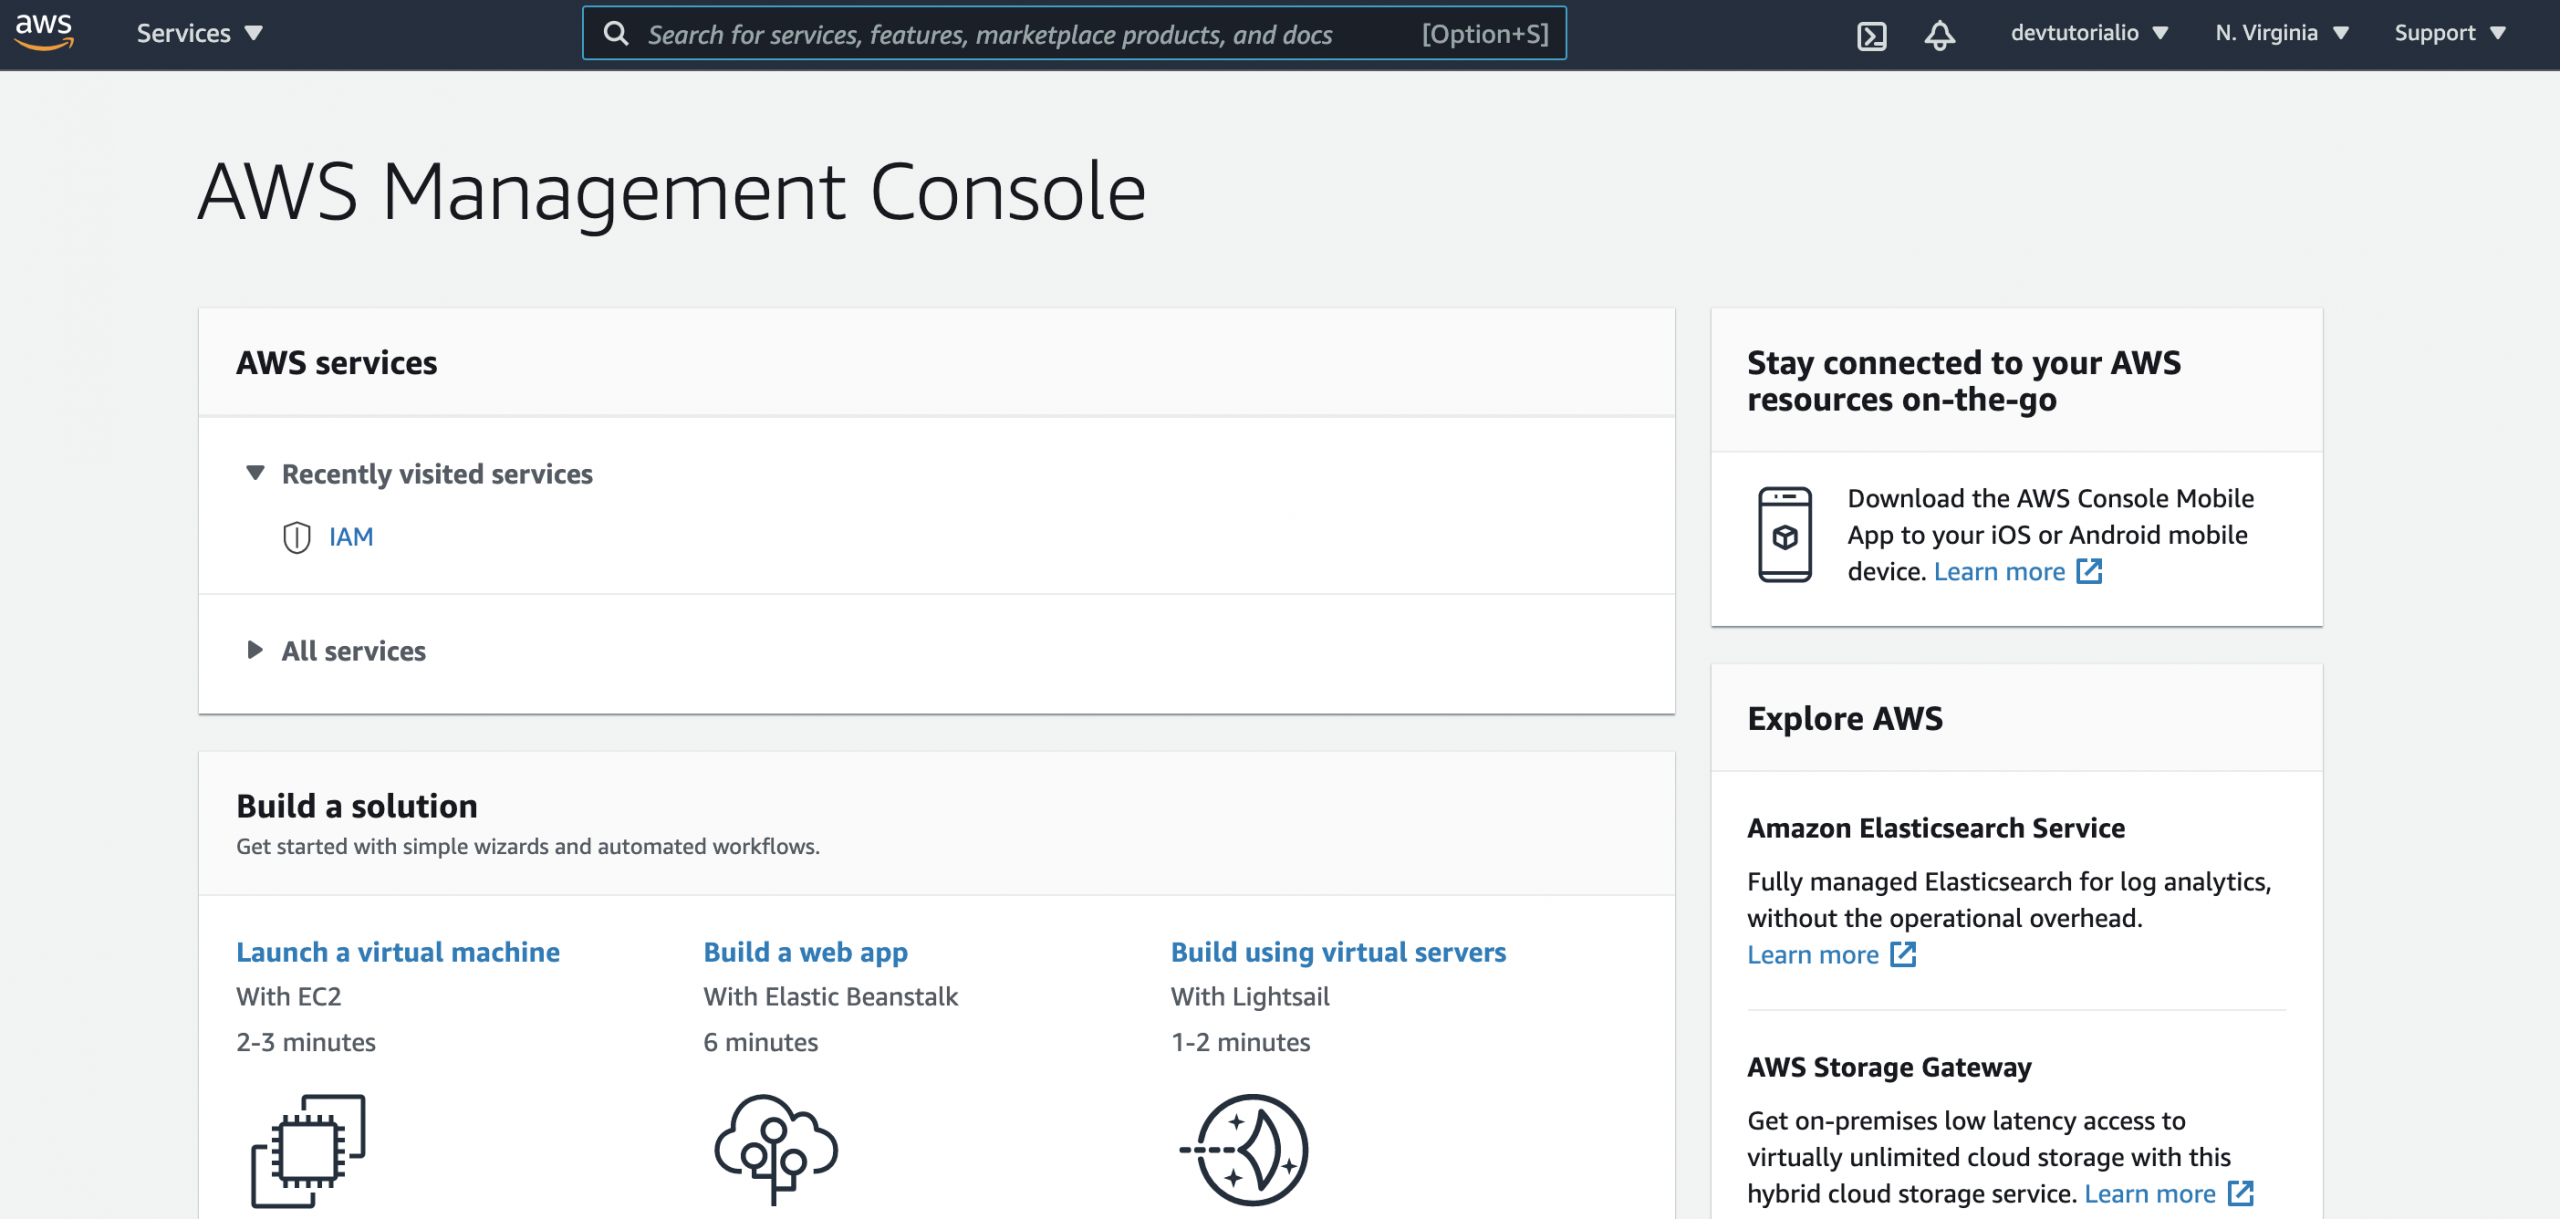2560x1219 pixels.
Task: Click the mobile phone app icon
Action: pyautogui.click(x=1785, y=535)
